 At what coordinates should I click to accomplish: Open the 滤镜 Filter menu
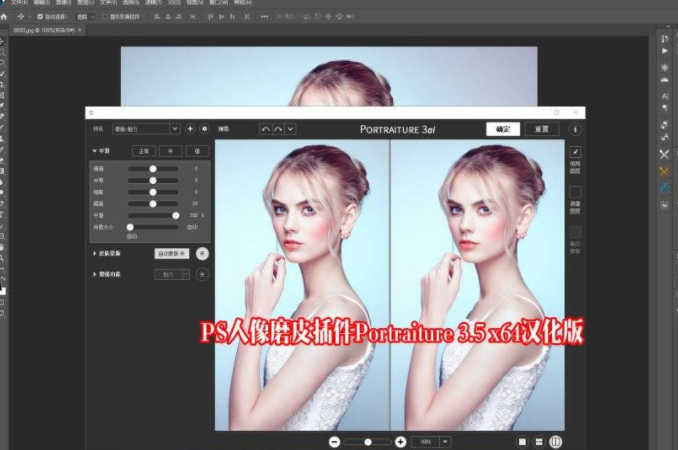[154, 2]
